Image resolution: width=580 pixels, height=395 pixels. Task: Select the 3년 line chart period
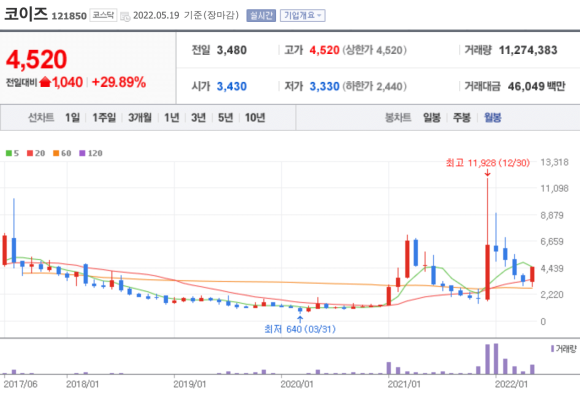(198, 118)
